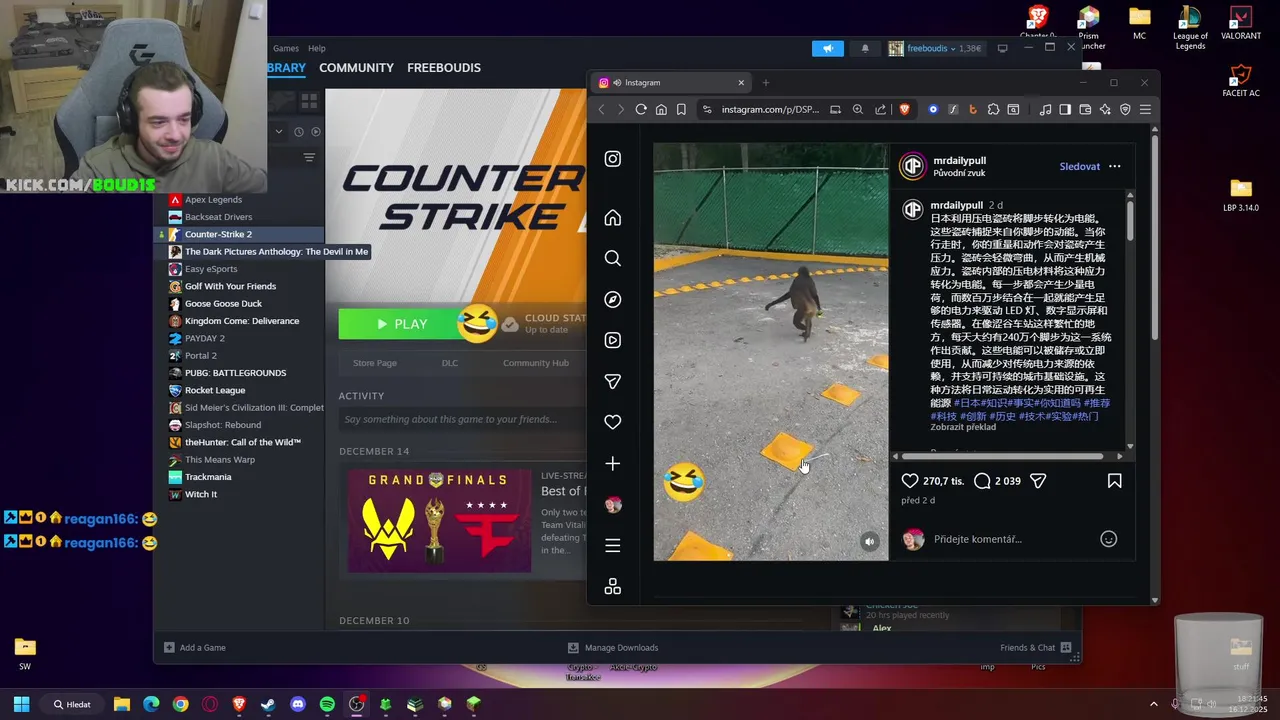Mute the Instagram video sound
The width and height of the screenshot is (1280, 720).
point(869,542)
